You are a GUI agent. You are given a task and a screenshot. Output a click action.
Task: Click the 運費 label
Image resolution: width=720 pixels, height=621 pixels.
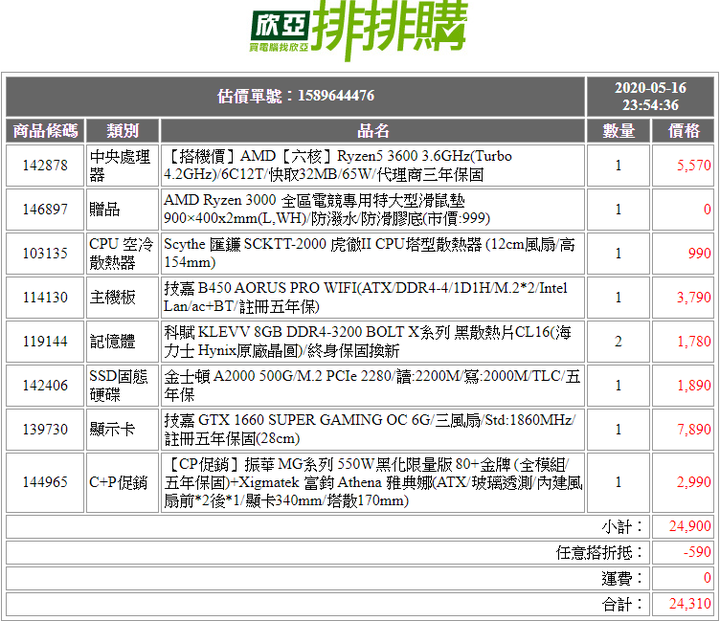[x=622, y=579]
